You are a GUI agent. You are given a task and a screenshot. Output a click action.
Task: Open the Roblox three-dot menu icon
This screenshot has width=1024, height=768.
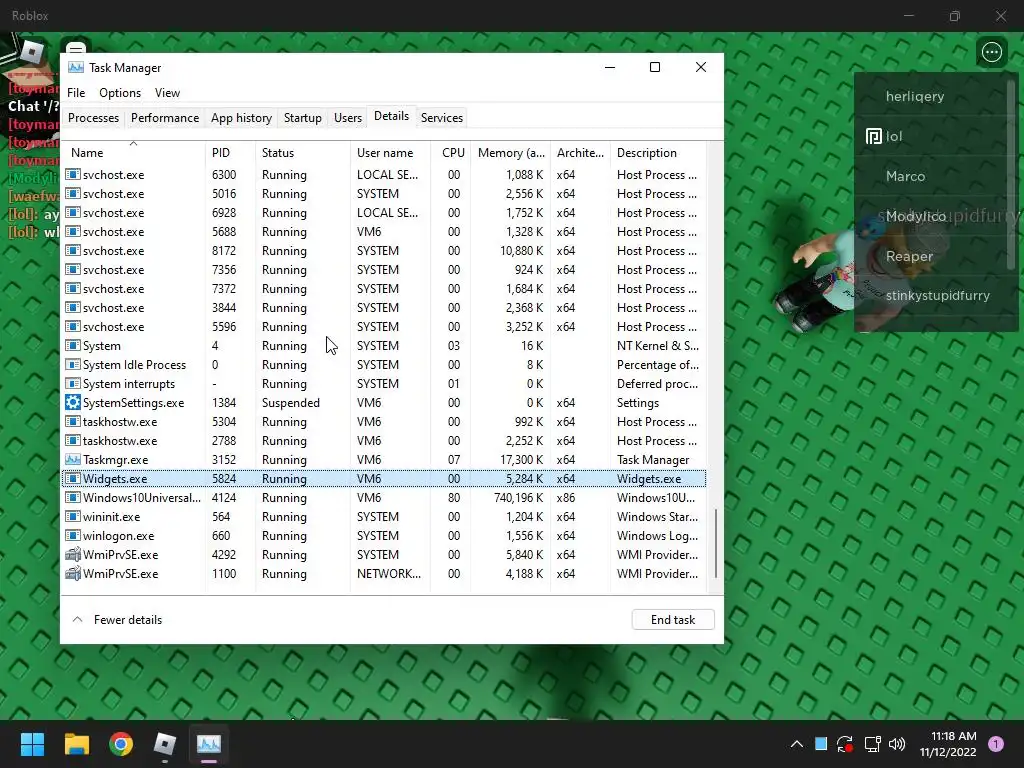991,52
